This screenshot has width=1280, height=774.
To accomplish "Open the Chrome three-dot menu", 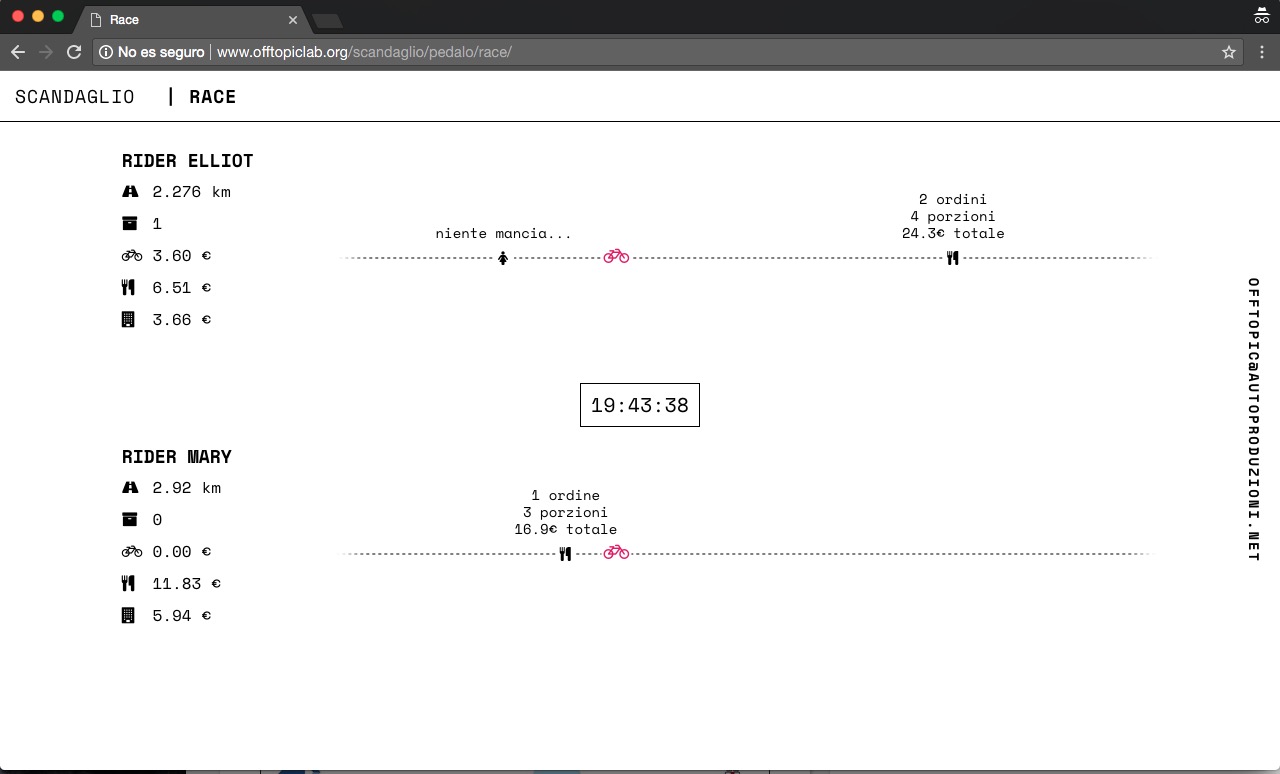I will pos(1262,52).
